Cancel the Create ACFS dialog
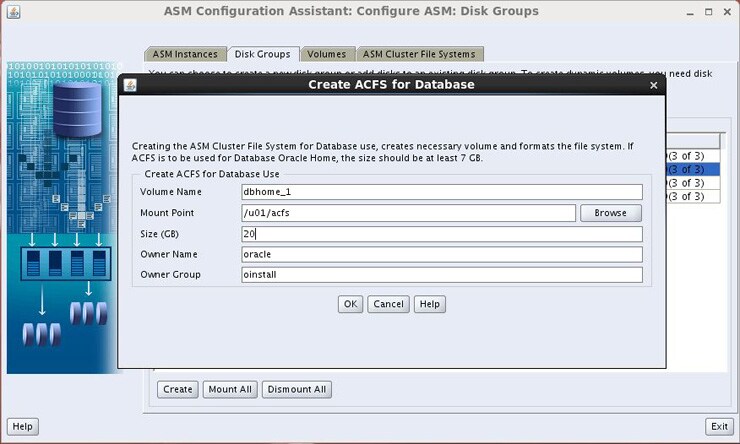The image size is (740, 444). (388, 304)
